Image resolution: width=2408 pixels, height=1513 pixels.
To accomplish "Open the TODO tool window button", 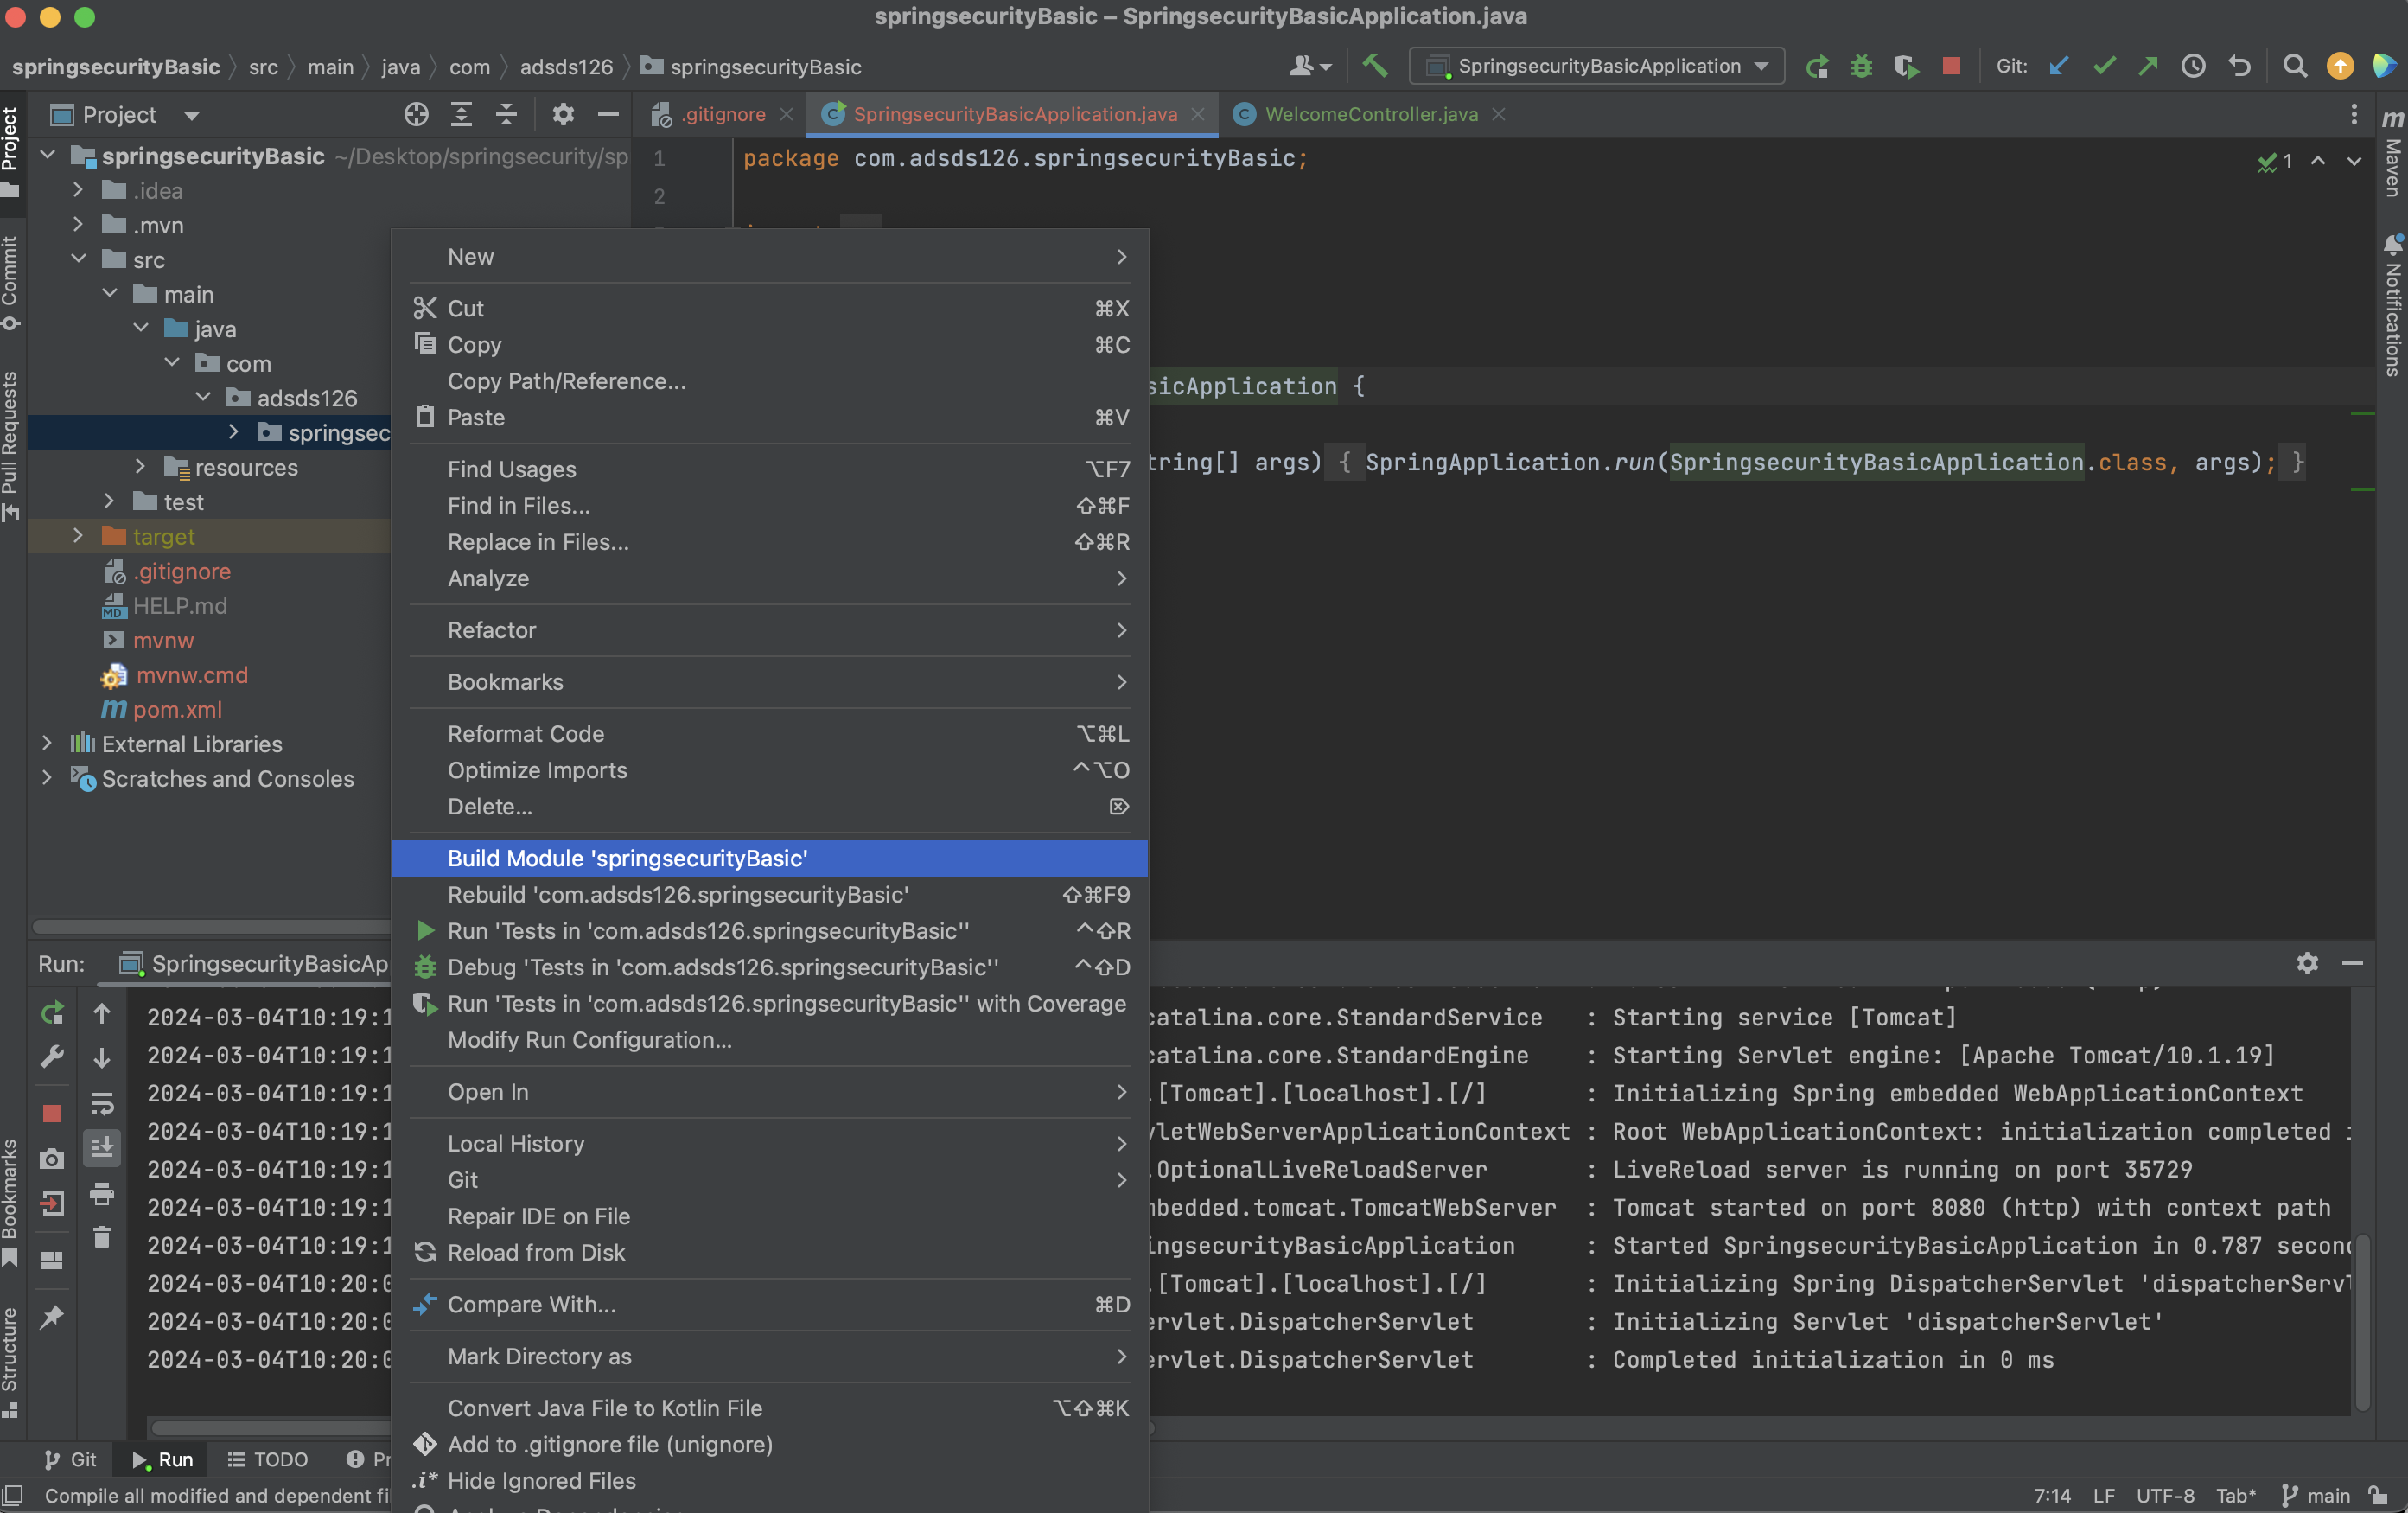I will (x=268, y=1459).
